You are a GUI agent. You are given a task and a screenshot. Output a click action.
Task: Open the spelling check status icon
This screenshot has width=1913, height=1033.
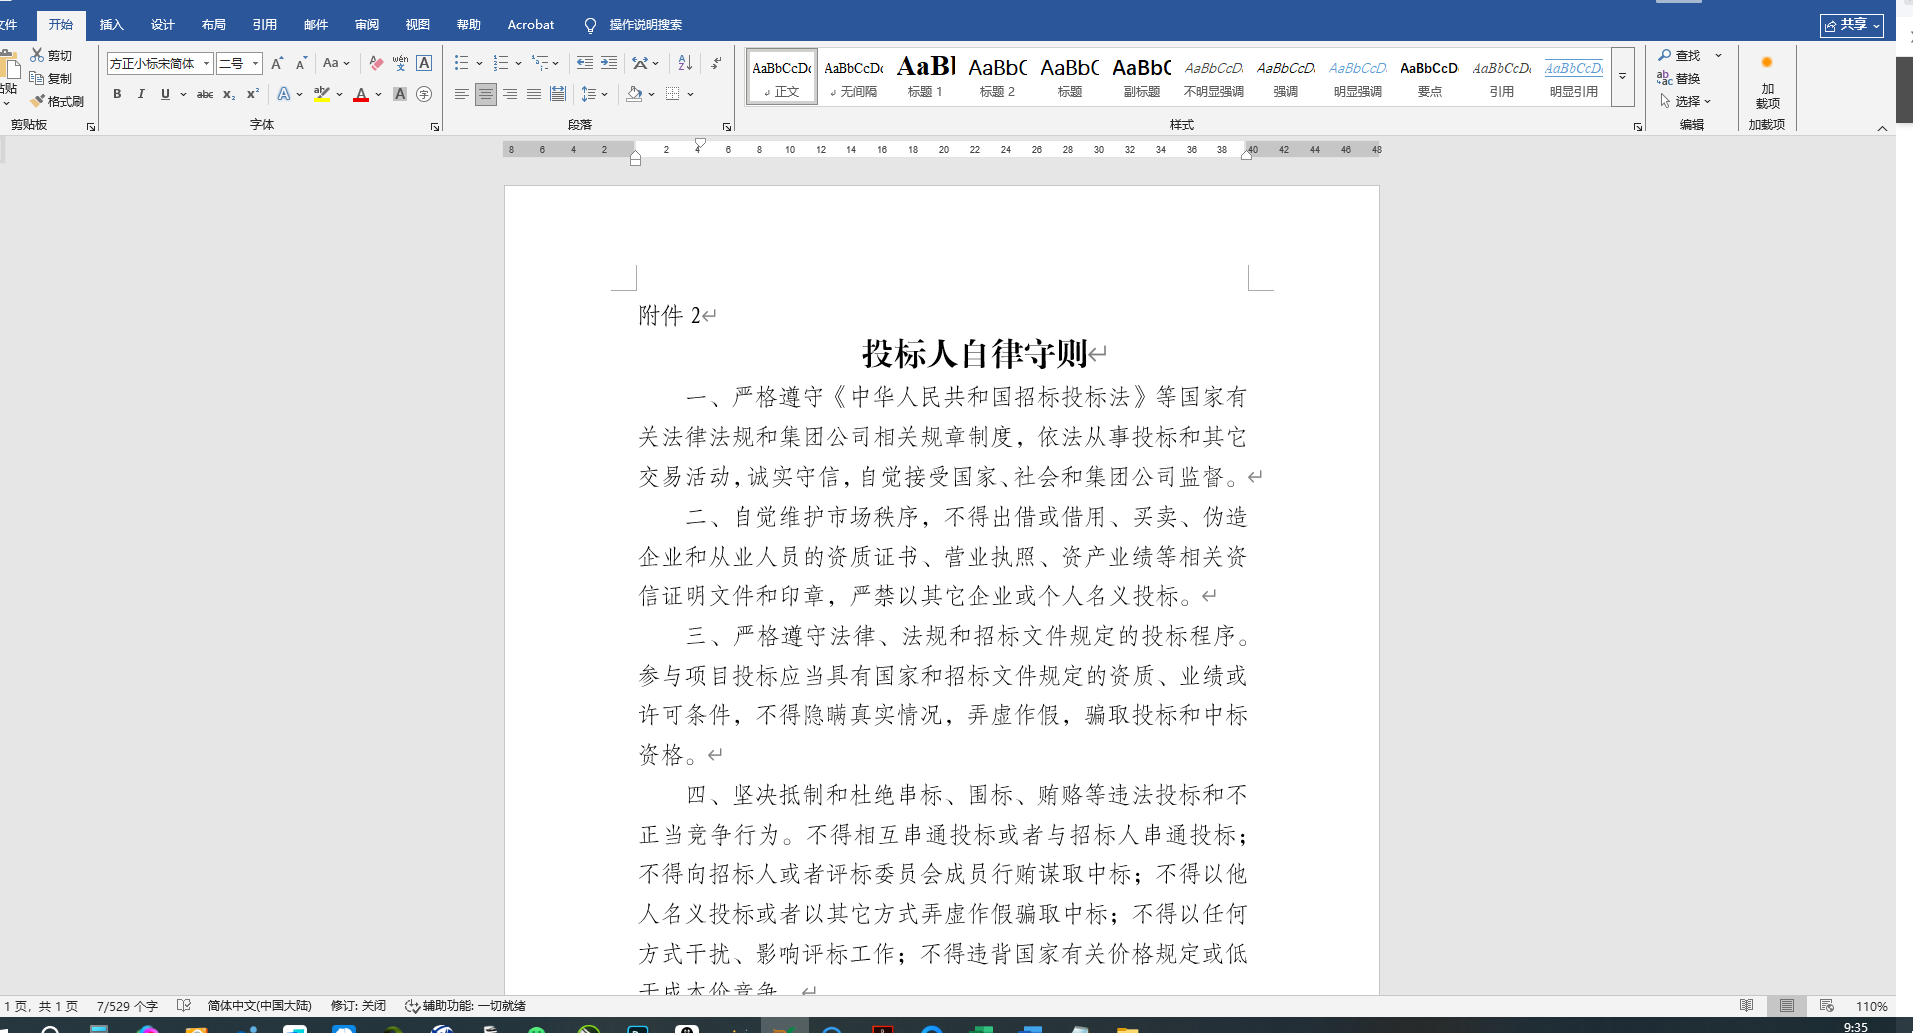click(x=184, y=1006)
